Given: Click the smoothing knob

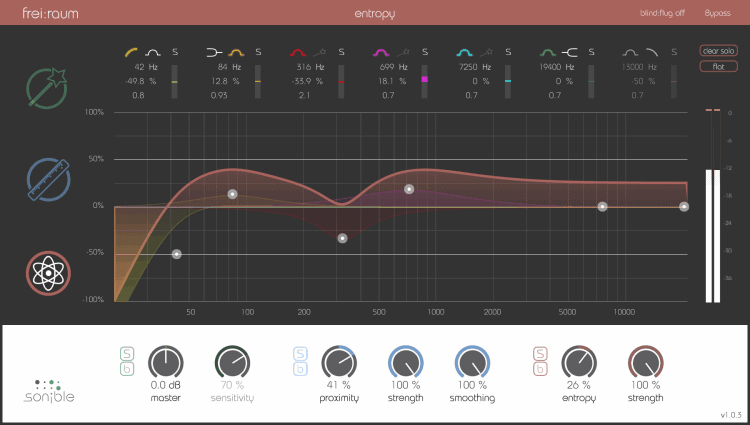Looking at the screenshot, I should click(x=472, y=363).
